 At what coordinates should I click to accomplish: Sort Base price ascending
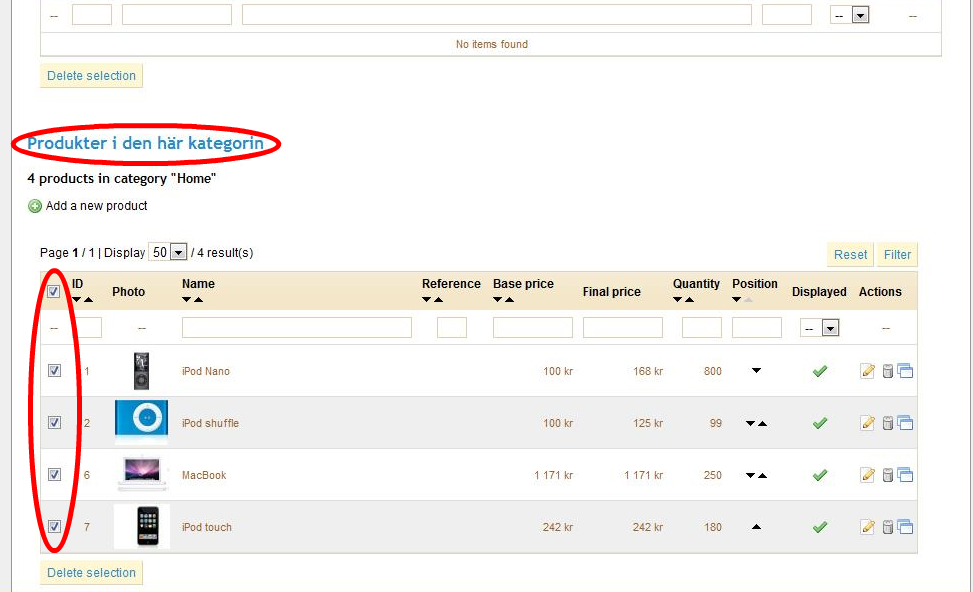[509, 300]
